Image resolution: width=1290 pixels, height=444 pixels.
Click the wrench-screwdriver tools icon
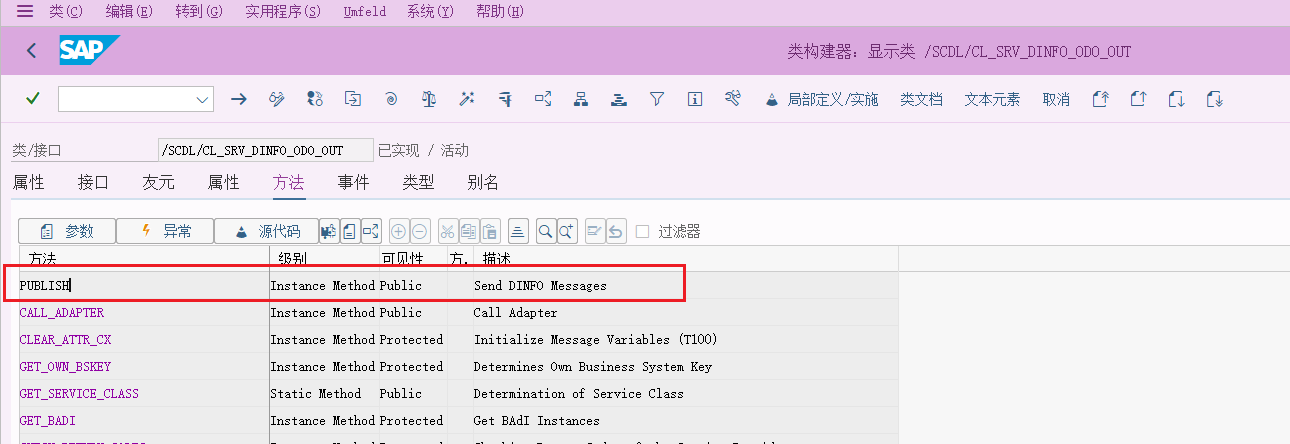click(733, 98)
